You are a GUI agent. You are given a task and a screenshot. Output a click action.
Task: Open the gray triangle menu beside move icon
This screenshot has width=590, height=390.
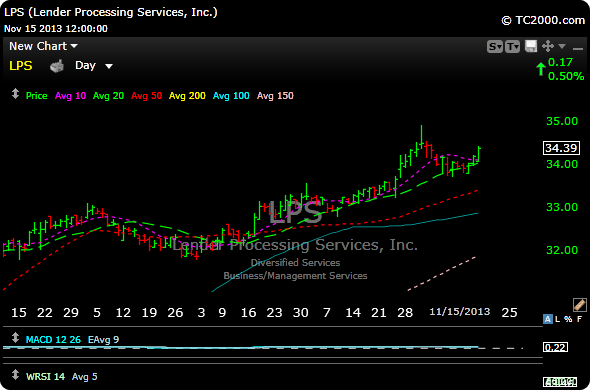[x=562, y=46]
